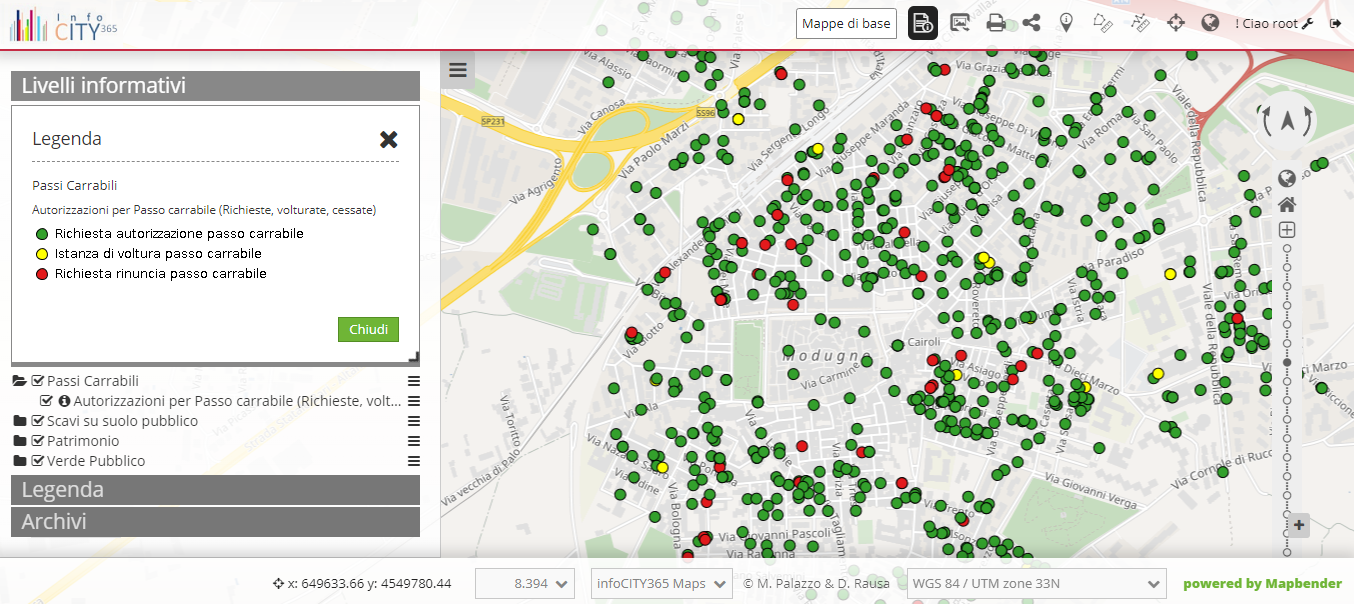
Task: Uncheck the Verde Pubblico checkbox
Action: pyautogui.click(x=38, y=461)
